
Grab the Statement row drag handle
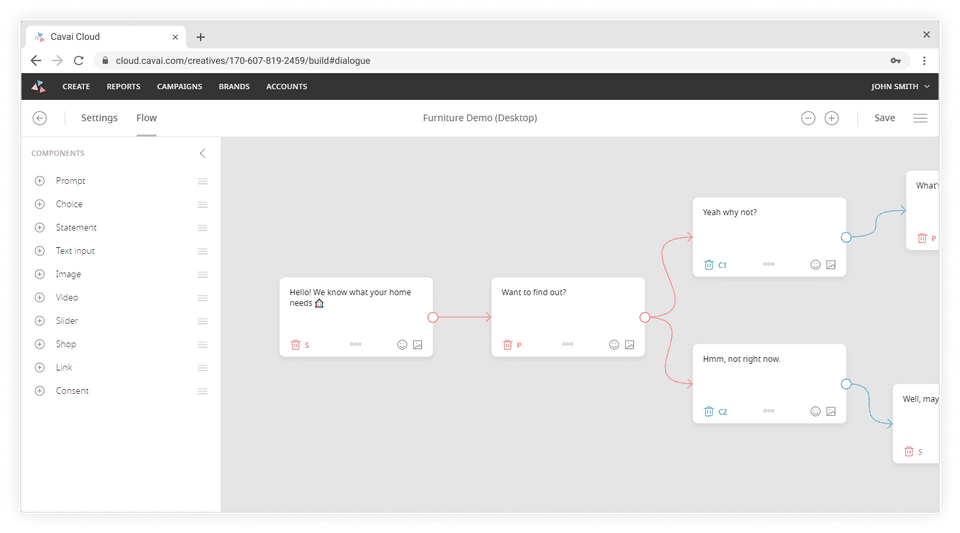203,228
